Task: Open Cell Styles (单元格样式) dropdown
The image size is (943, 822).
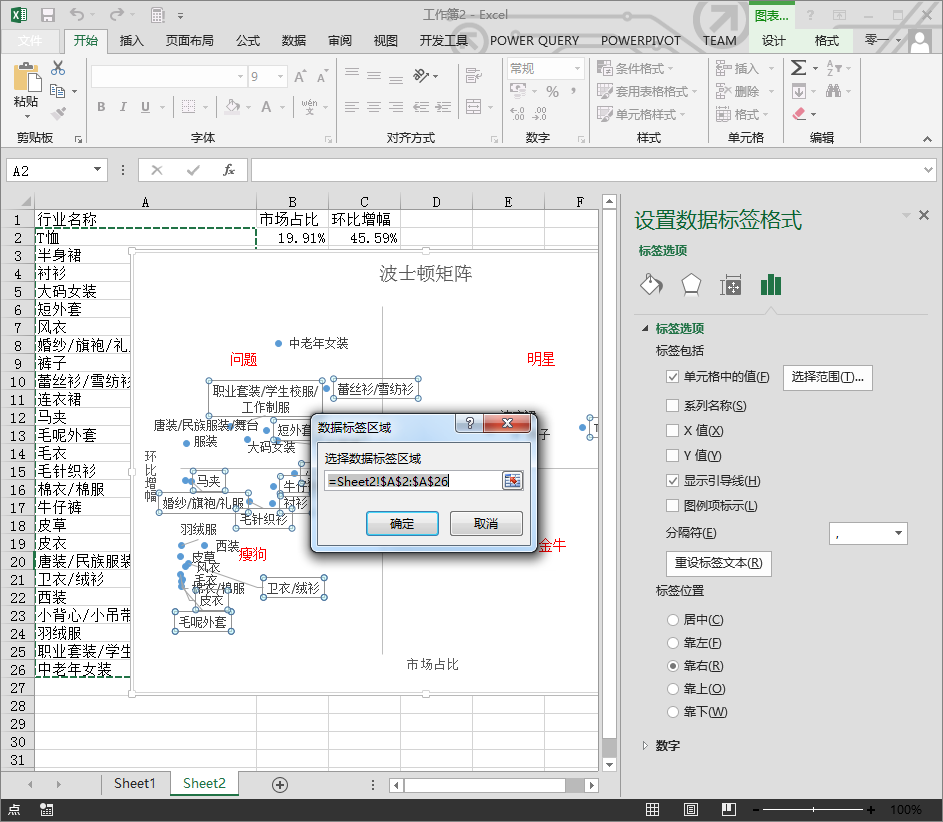Action: point(641,114)
